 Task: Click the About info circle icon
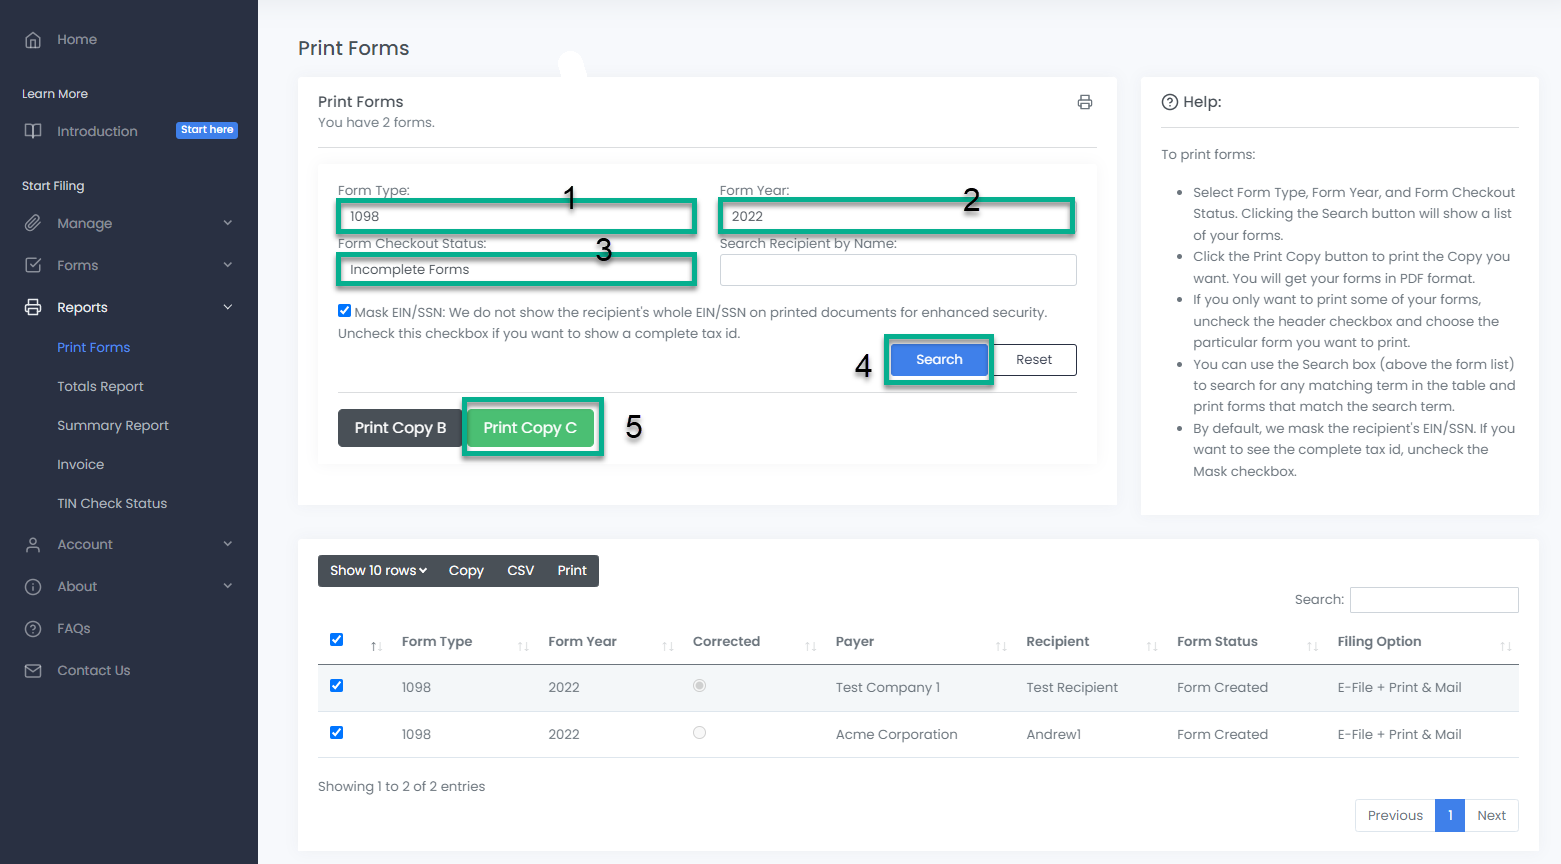(x=33, y=587)
